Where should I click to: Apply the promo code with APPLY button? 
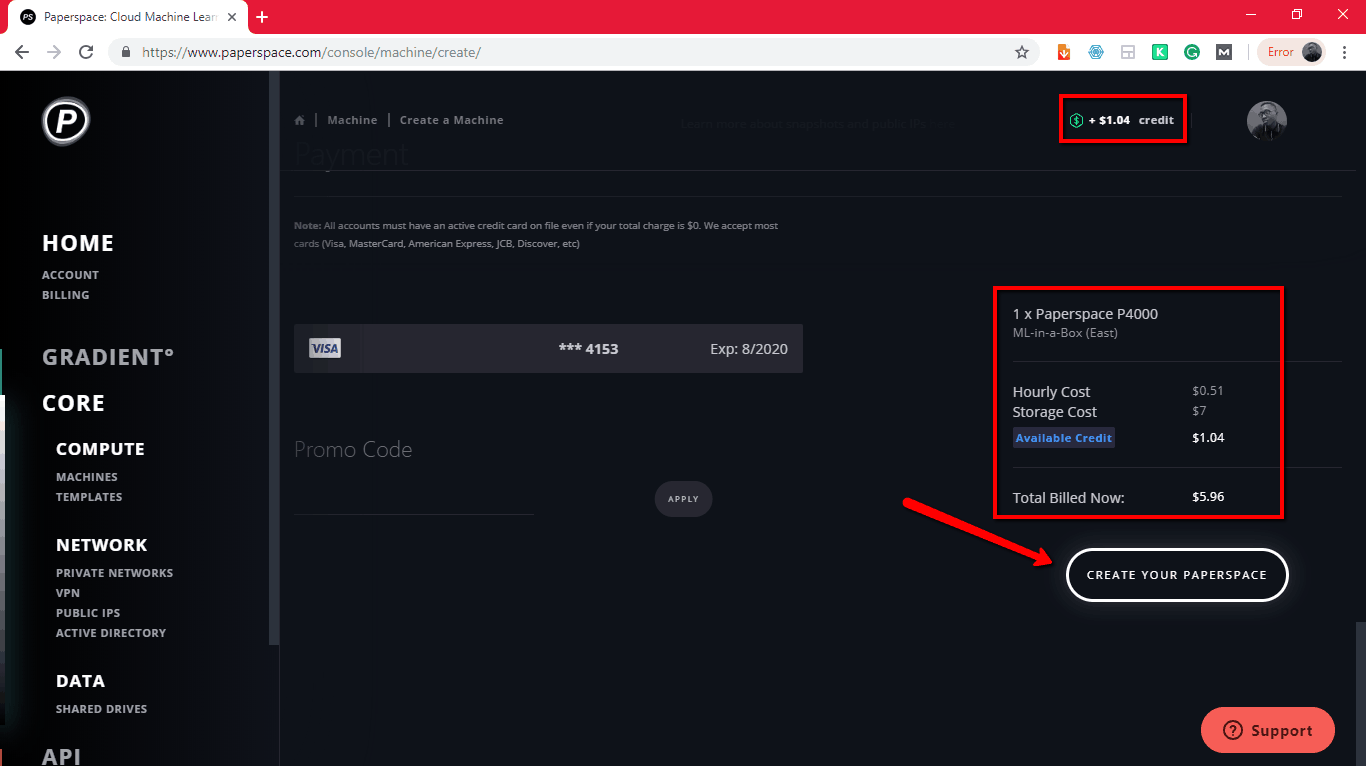pos(683,499)
